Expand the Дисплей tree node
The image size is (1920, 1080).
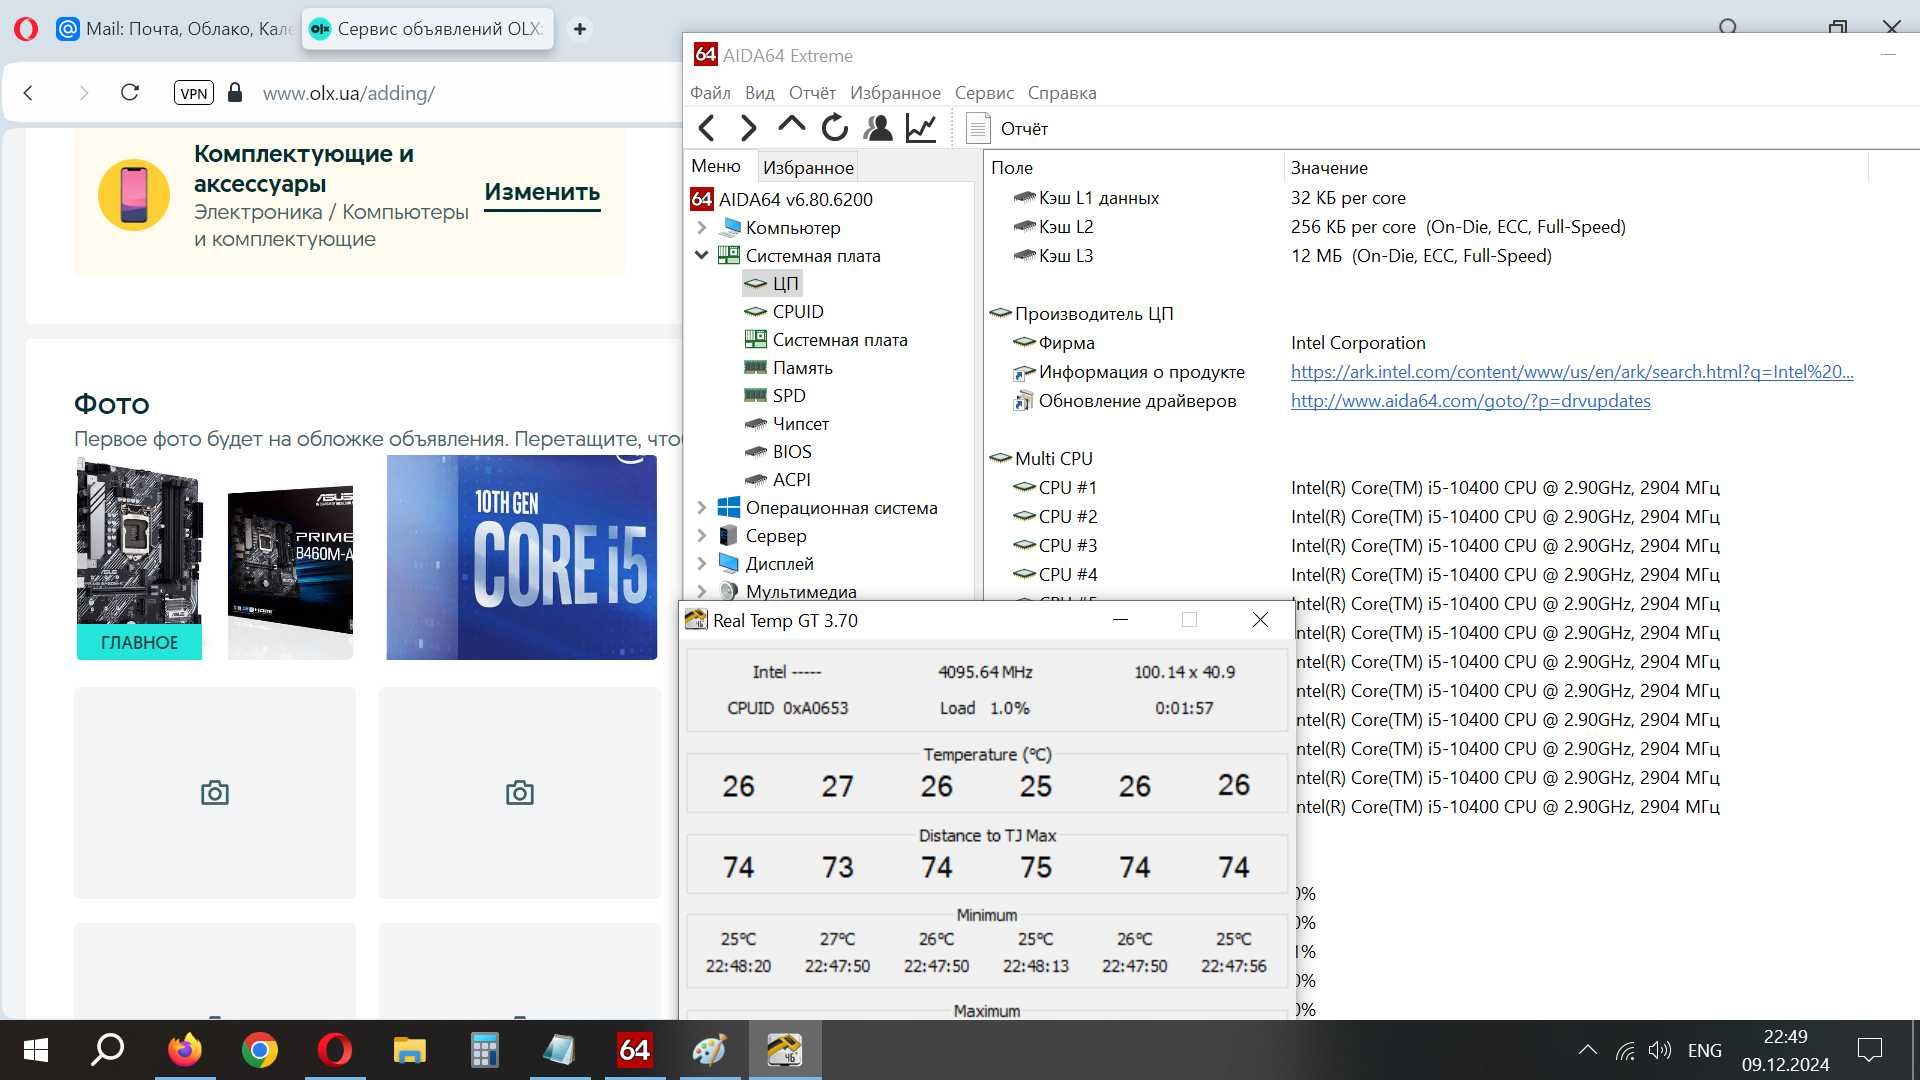(702, 563)
